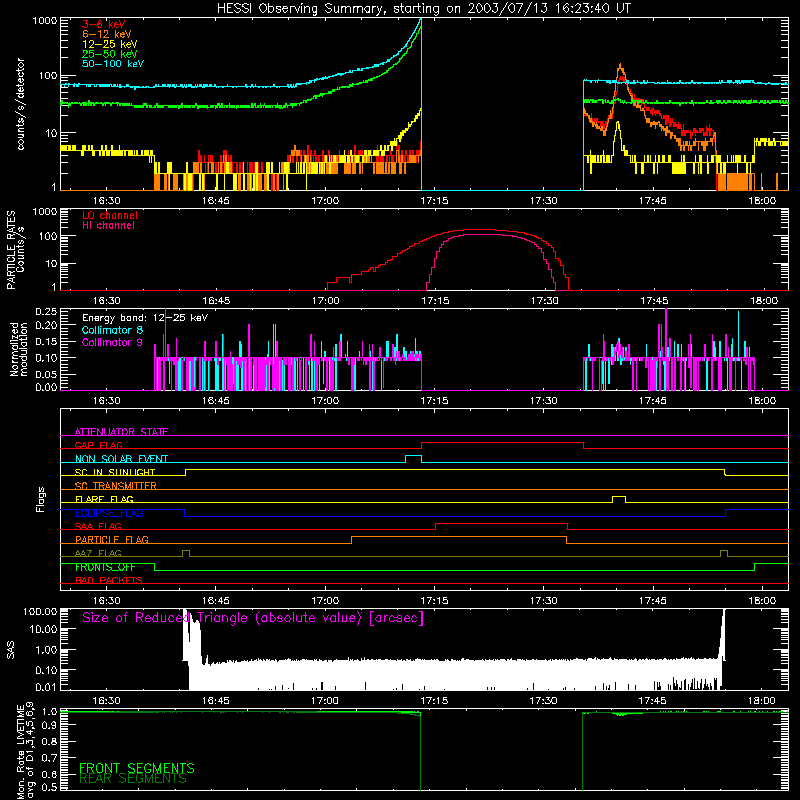Click the SAS axis label

tap(10, 650)
